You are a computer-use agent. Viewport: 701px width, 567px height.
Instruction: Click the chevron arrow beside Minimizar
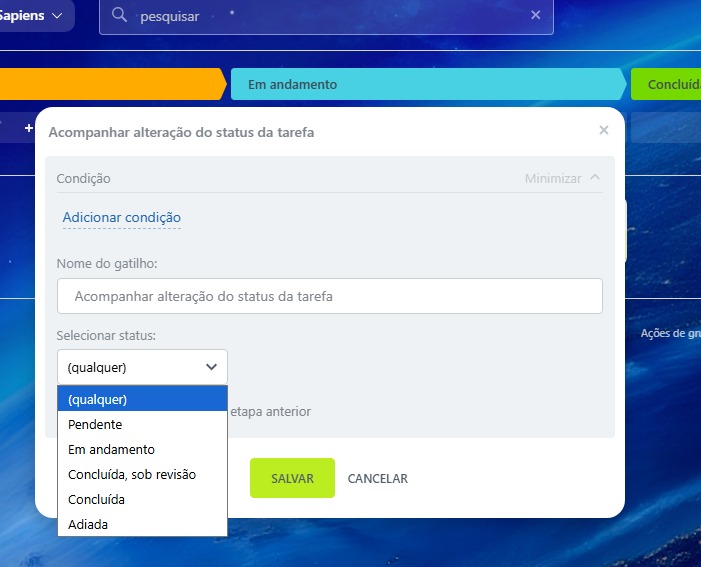[596, 178]
